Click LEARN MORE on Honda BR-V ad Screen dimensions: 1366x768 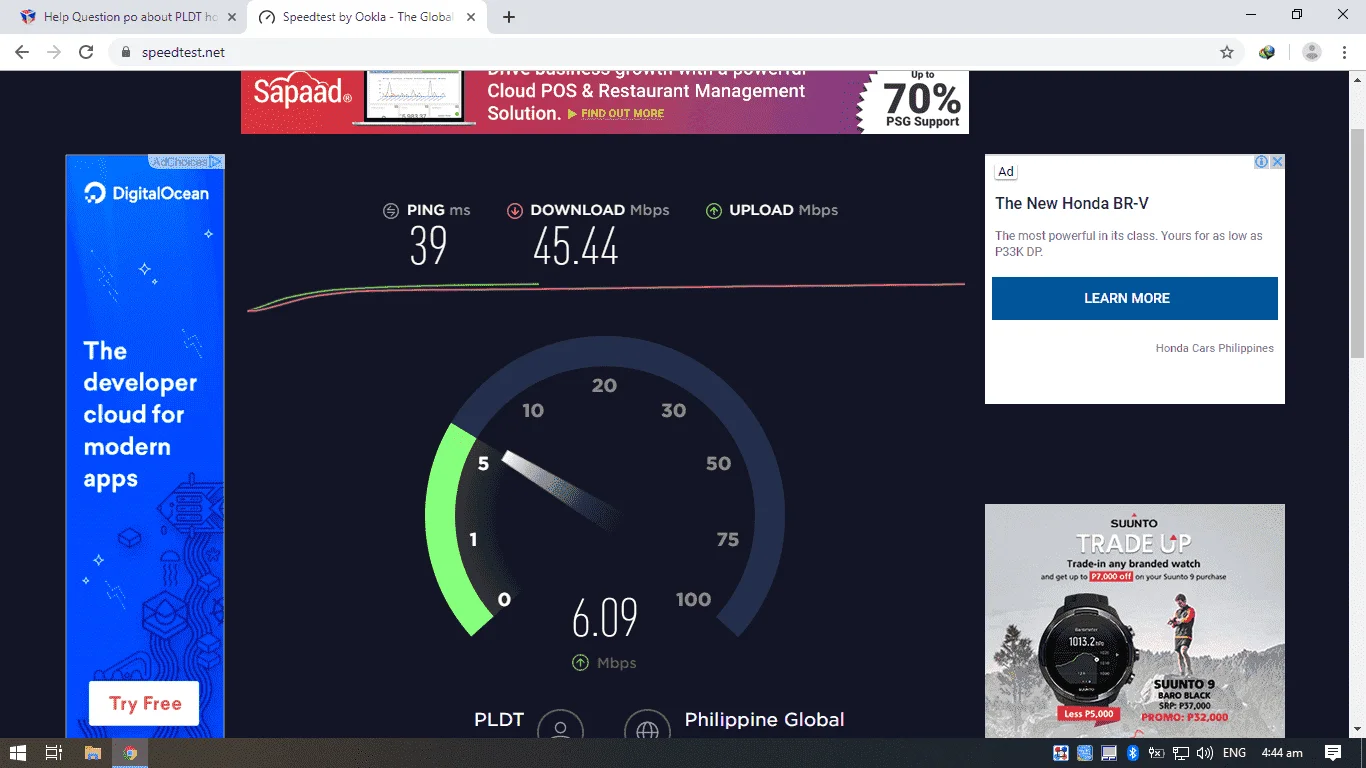1135,298
